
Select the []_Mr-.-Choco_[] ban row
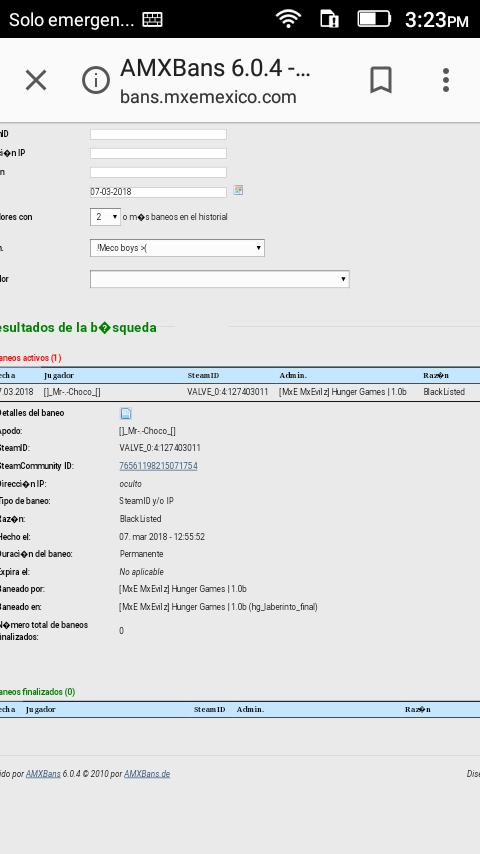tap(240, 392)
